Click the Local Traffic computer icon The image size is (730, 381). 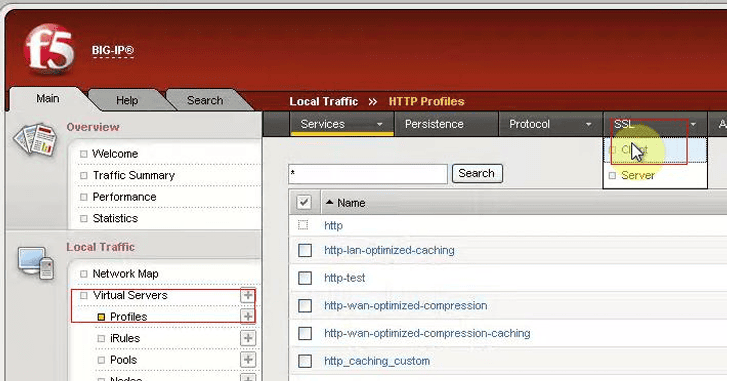[36, 263]
